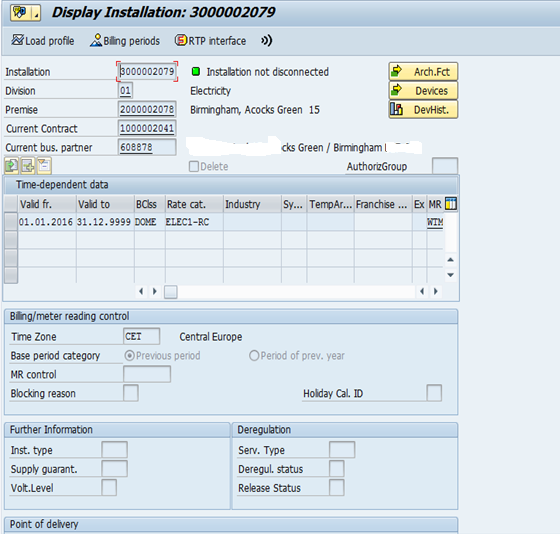
Task: Open the DevHist. device history button
Action: click(423, 110)
